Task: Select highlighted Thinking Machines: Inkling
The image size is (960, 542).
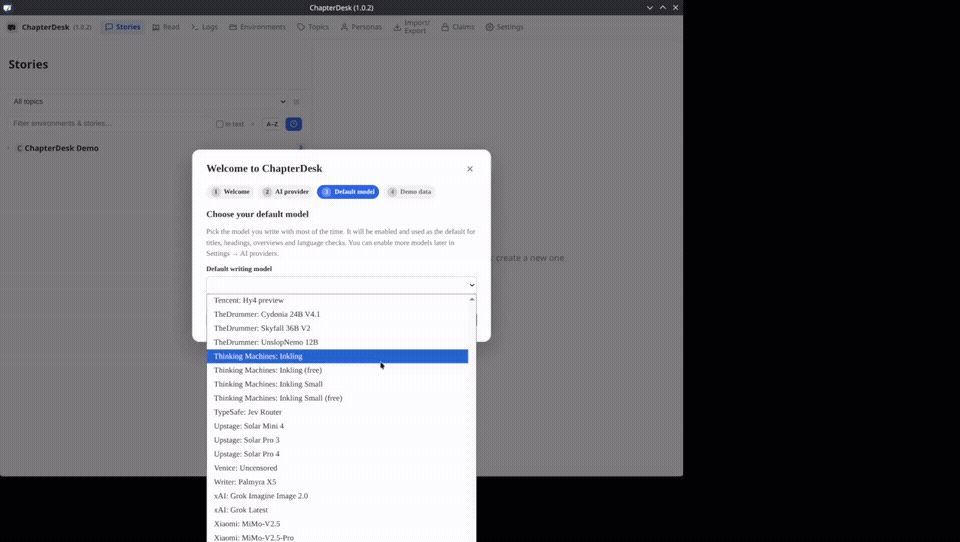Action: click(337, 356)
